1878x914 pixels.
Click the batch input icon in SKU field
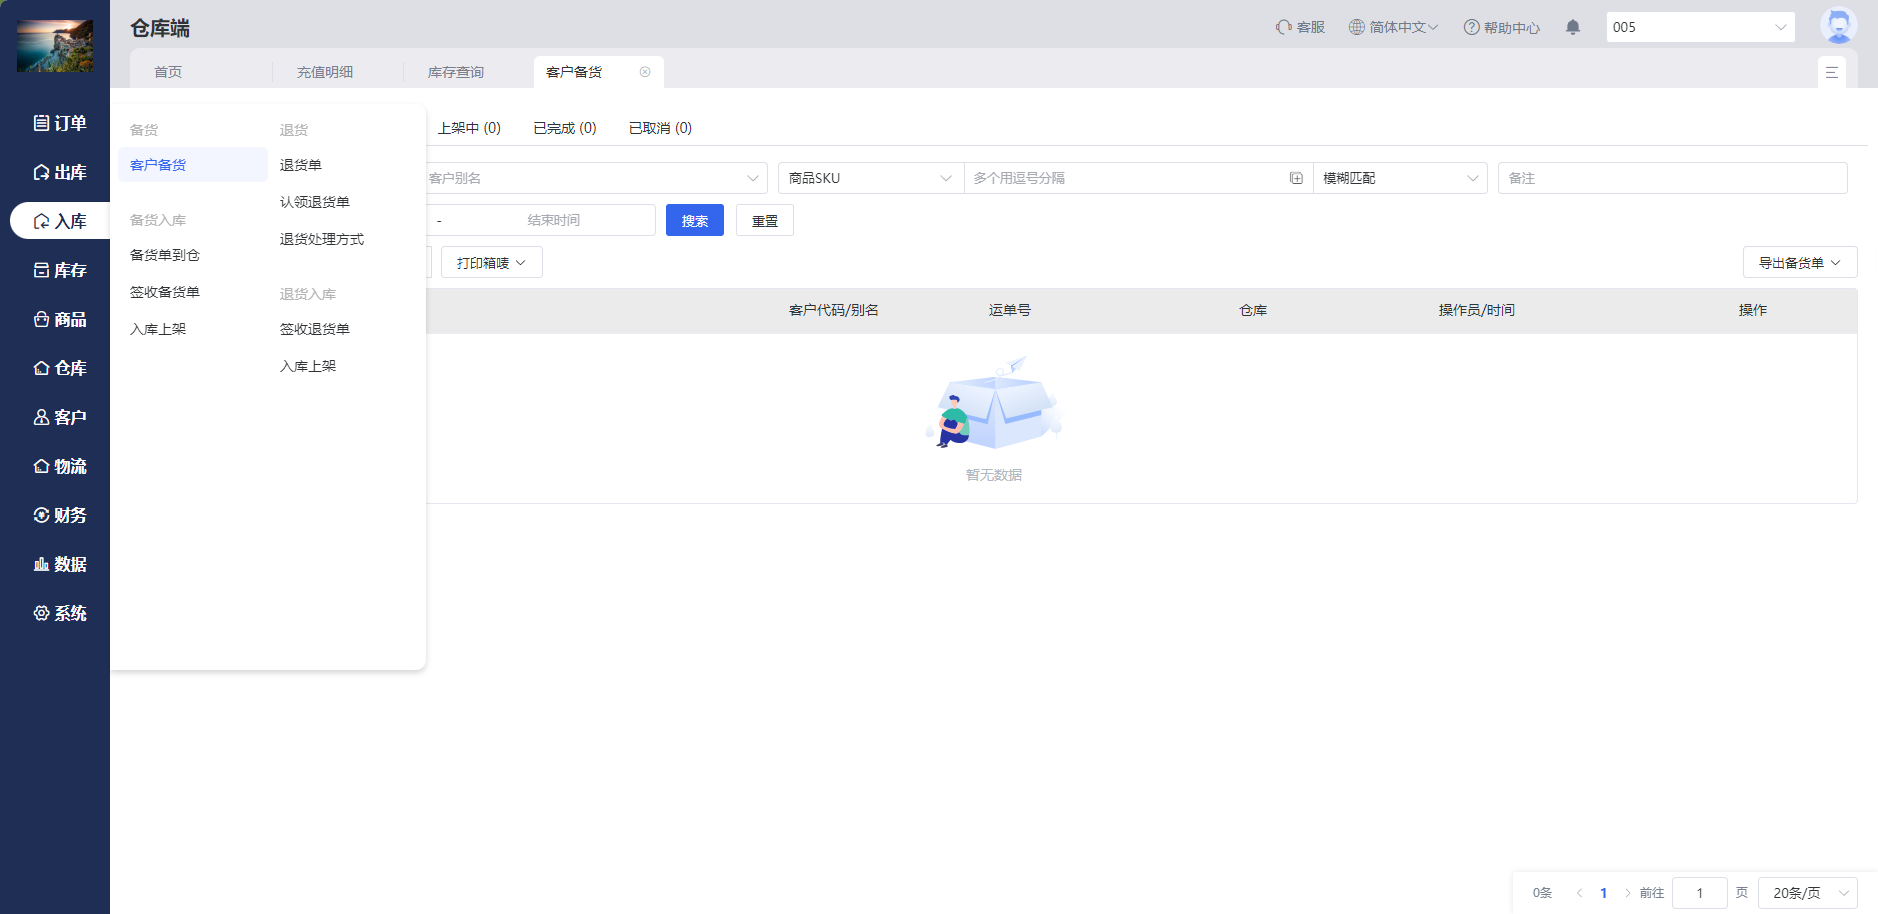[x=1296, y=178]
